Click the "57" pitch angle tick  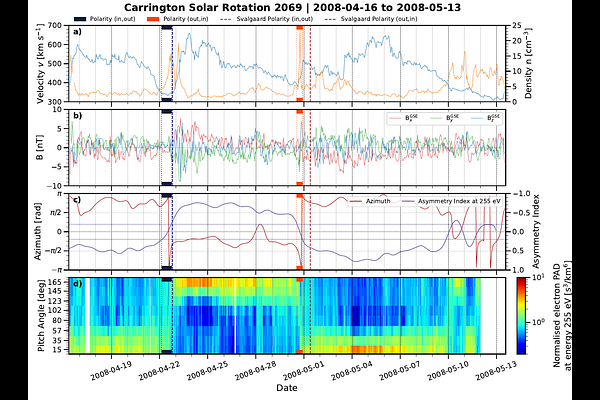pyautogui.click(x=59, y=330)
